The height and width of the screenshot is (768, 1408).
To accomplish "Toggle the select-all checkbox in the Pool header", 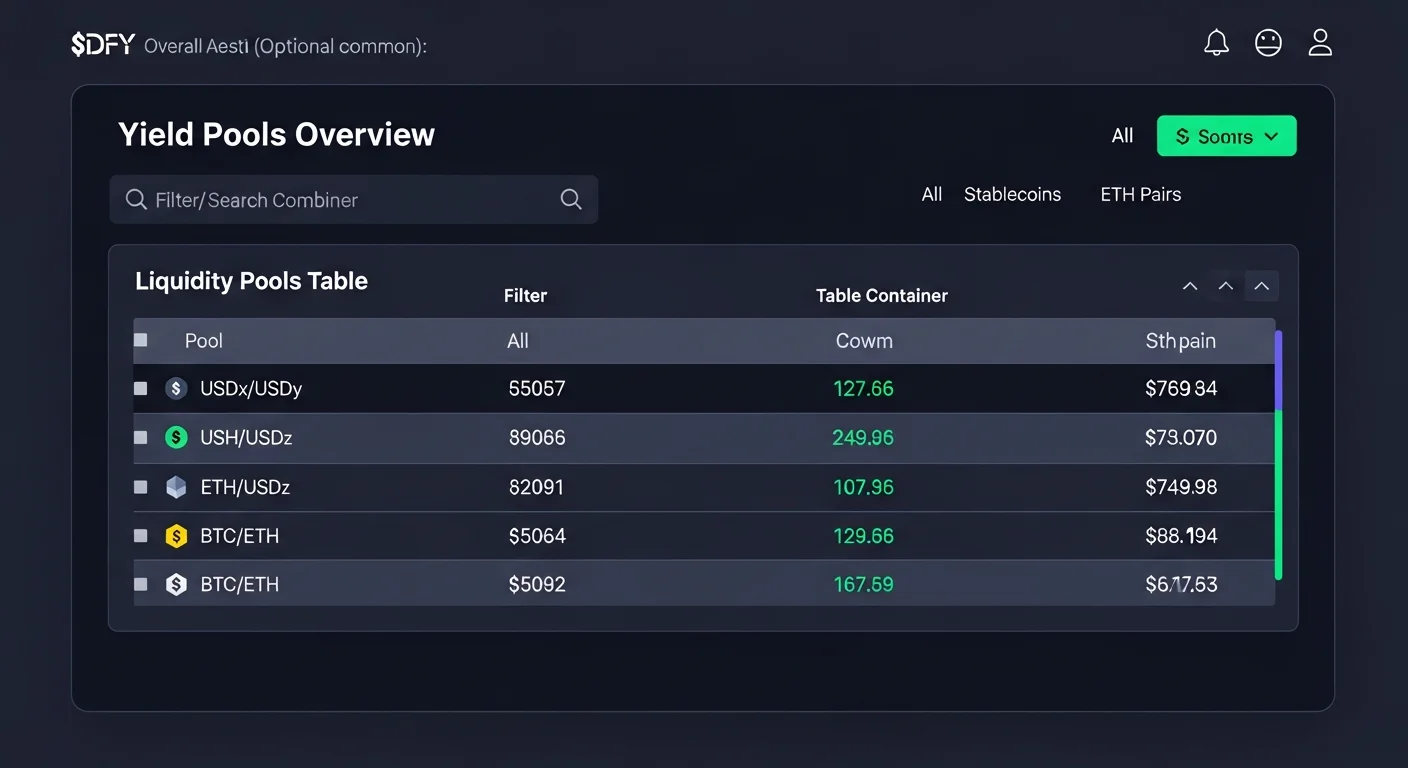I will point(141,340).
